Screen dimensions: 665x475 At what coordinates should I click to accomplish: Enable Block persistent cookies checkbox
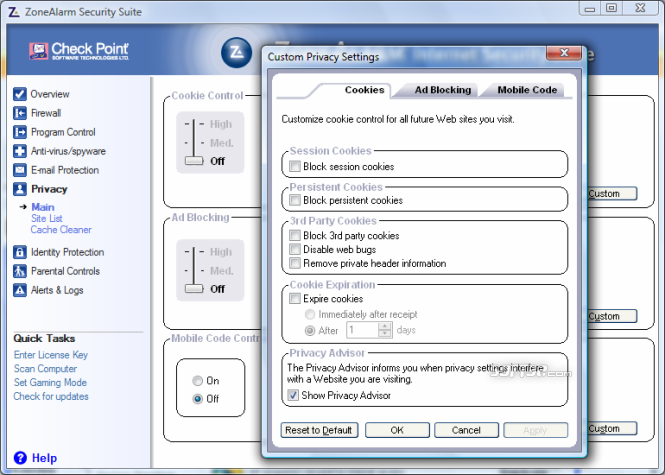click(295, 200)
